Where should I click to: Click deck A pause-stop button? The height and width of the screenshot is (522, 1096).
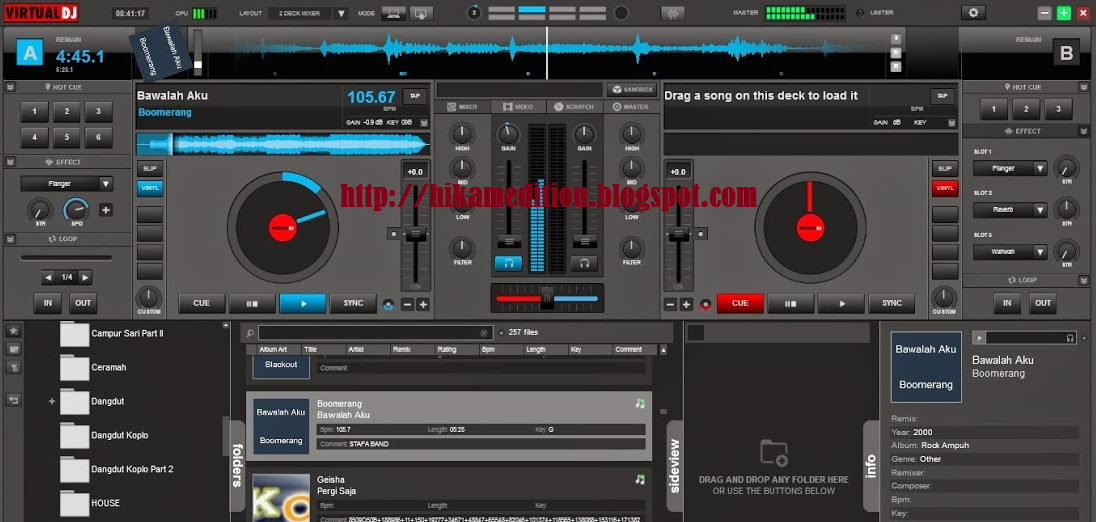pos(252,303)
